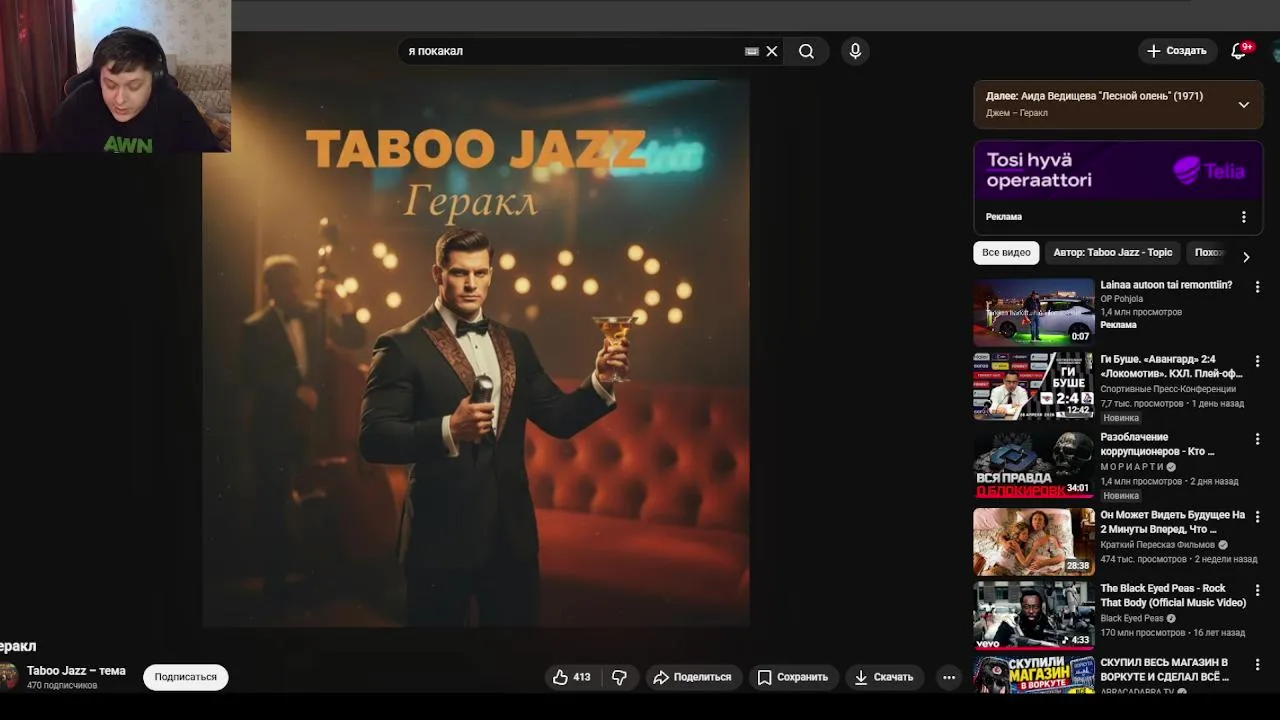1280x720 pixels.
Task: Open 'СКУПИЛ ВЕСЬ МАГАЗИН В ВОРКУТЕ' video
Action: click(x=1164, y=670)
